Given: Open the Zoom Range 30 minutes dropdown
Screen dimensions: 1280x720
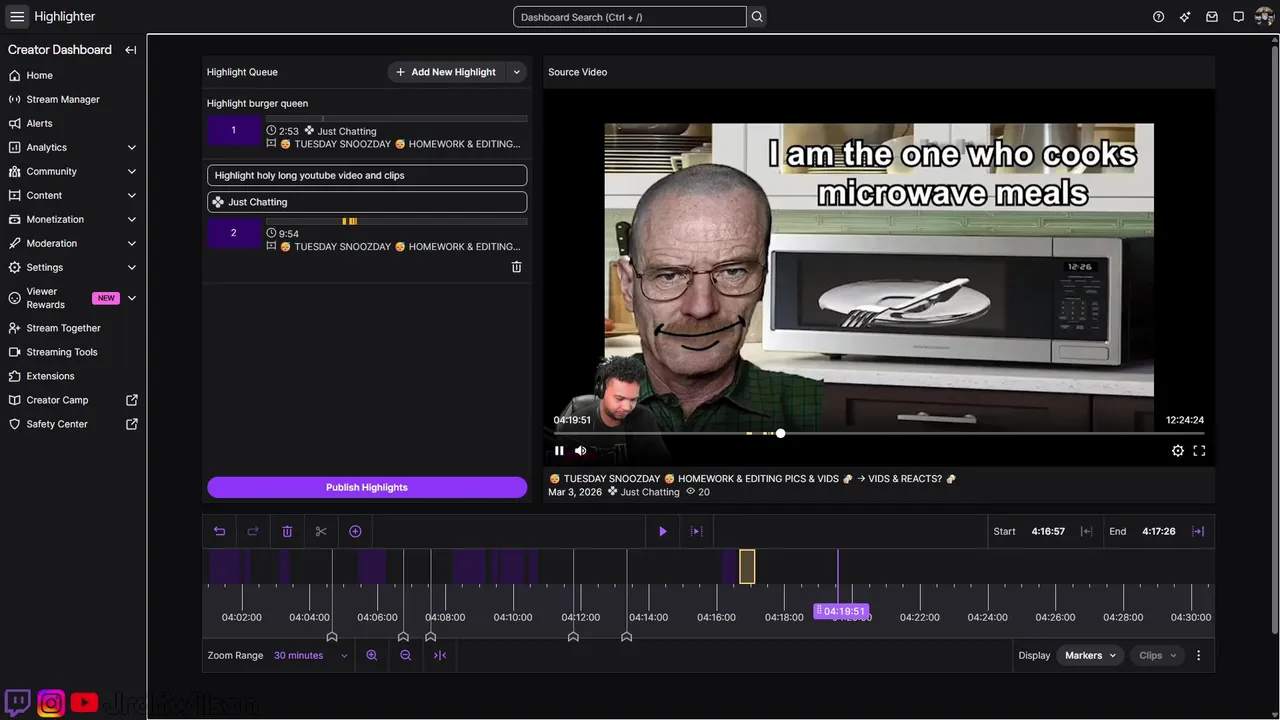Looking at the screenshot, I should pyautogui.click(x=311, y=655).
